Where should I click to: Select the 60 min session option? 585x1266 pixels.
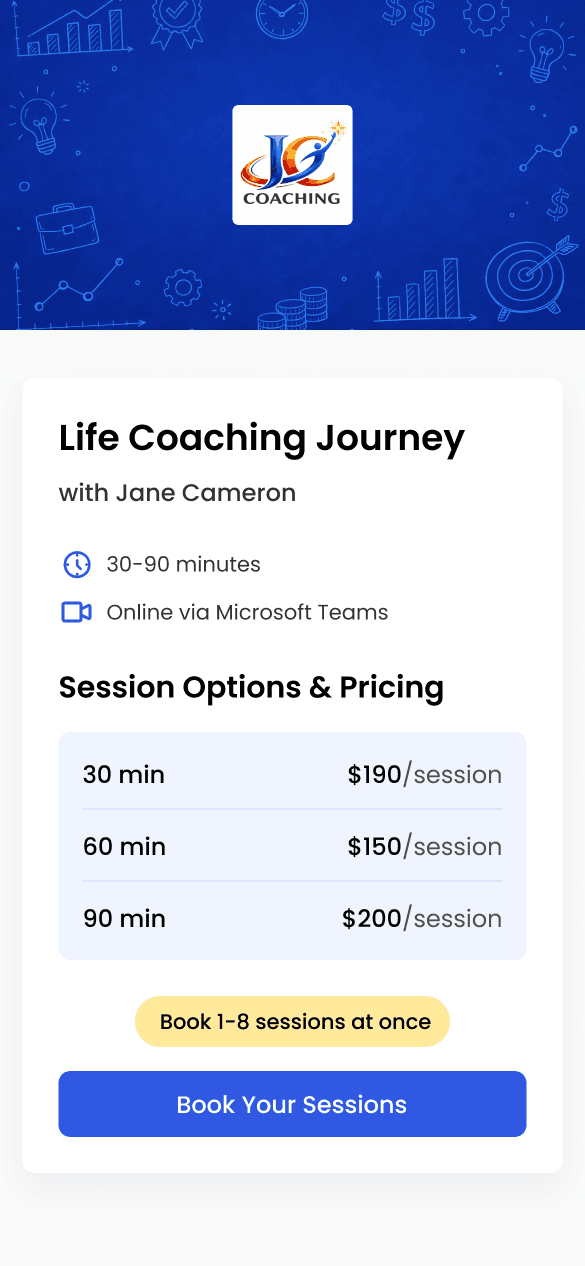point(292,846)
